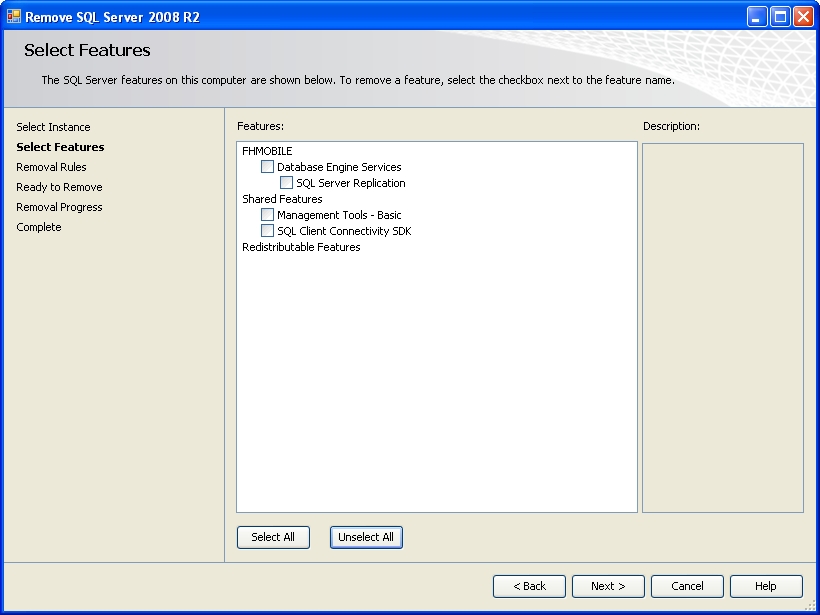Go back with the < Back button

pos(529,586)
